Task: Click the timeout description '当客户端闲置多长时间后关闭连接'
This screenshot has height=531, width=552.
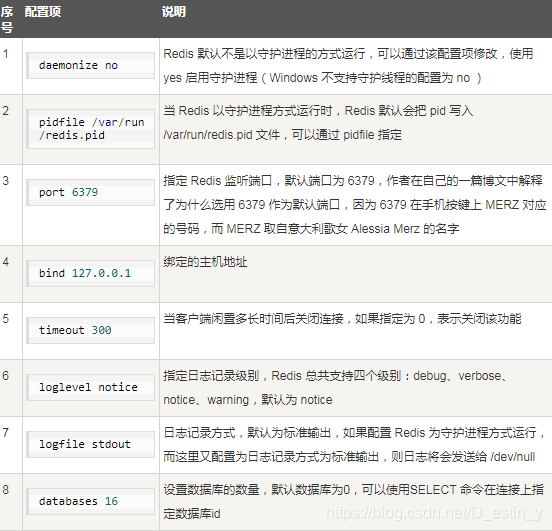Action: [342, 319]
